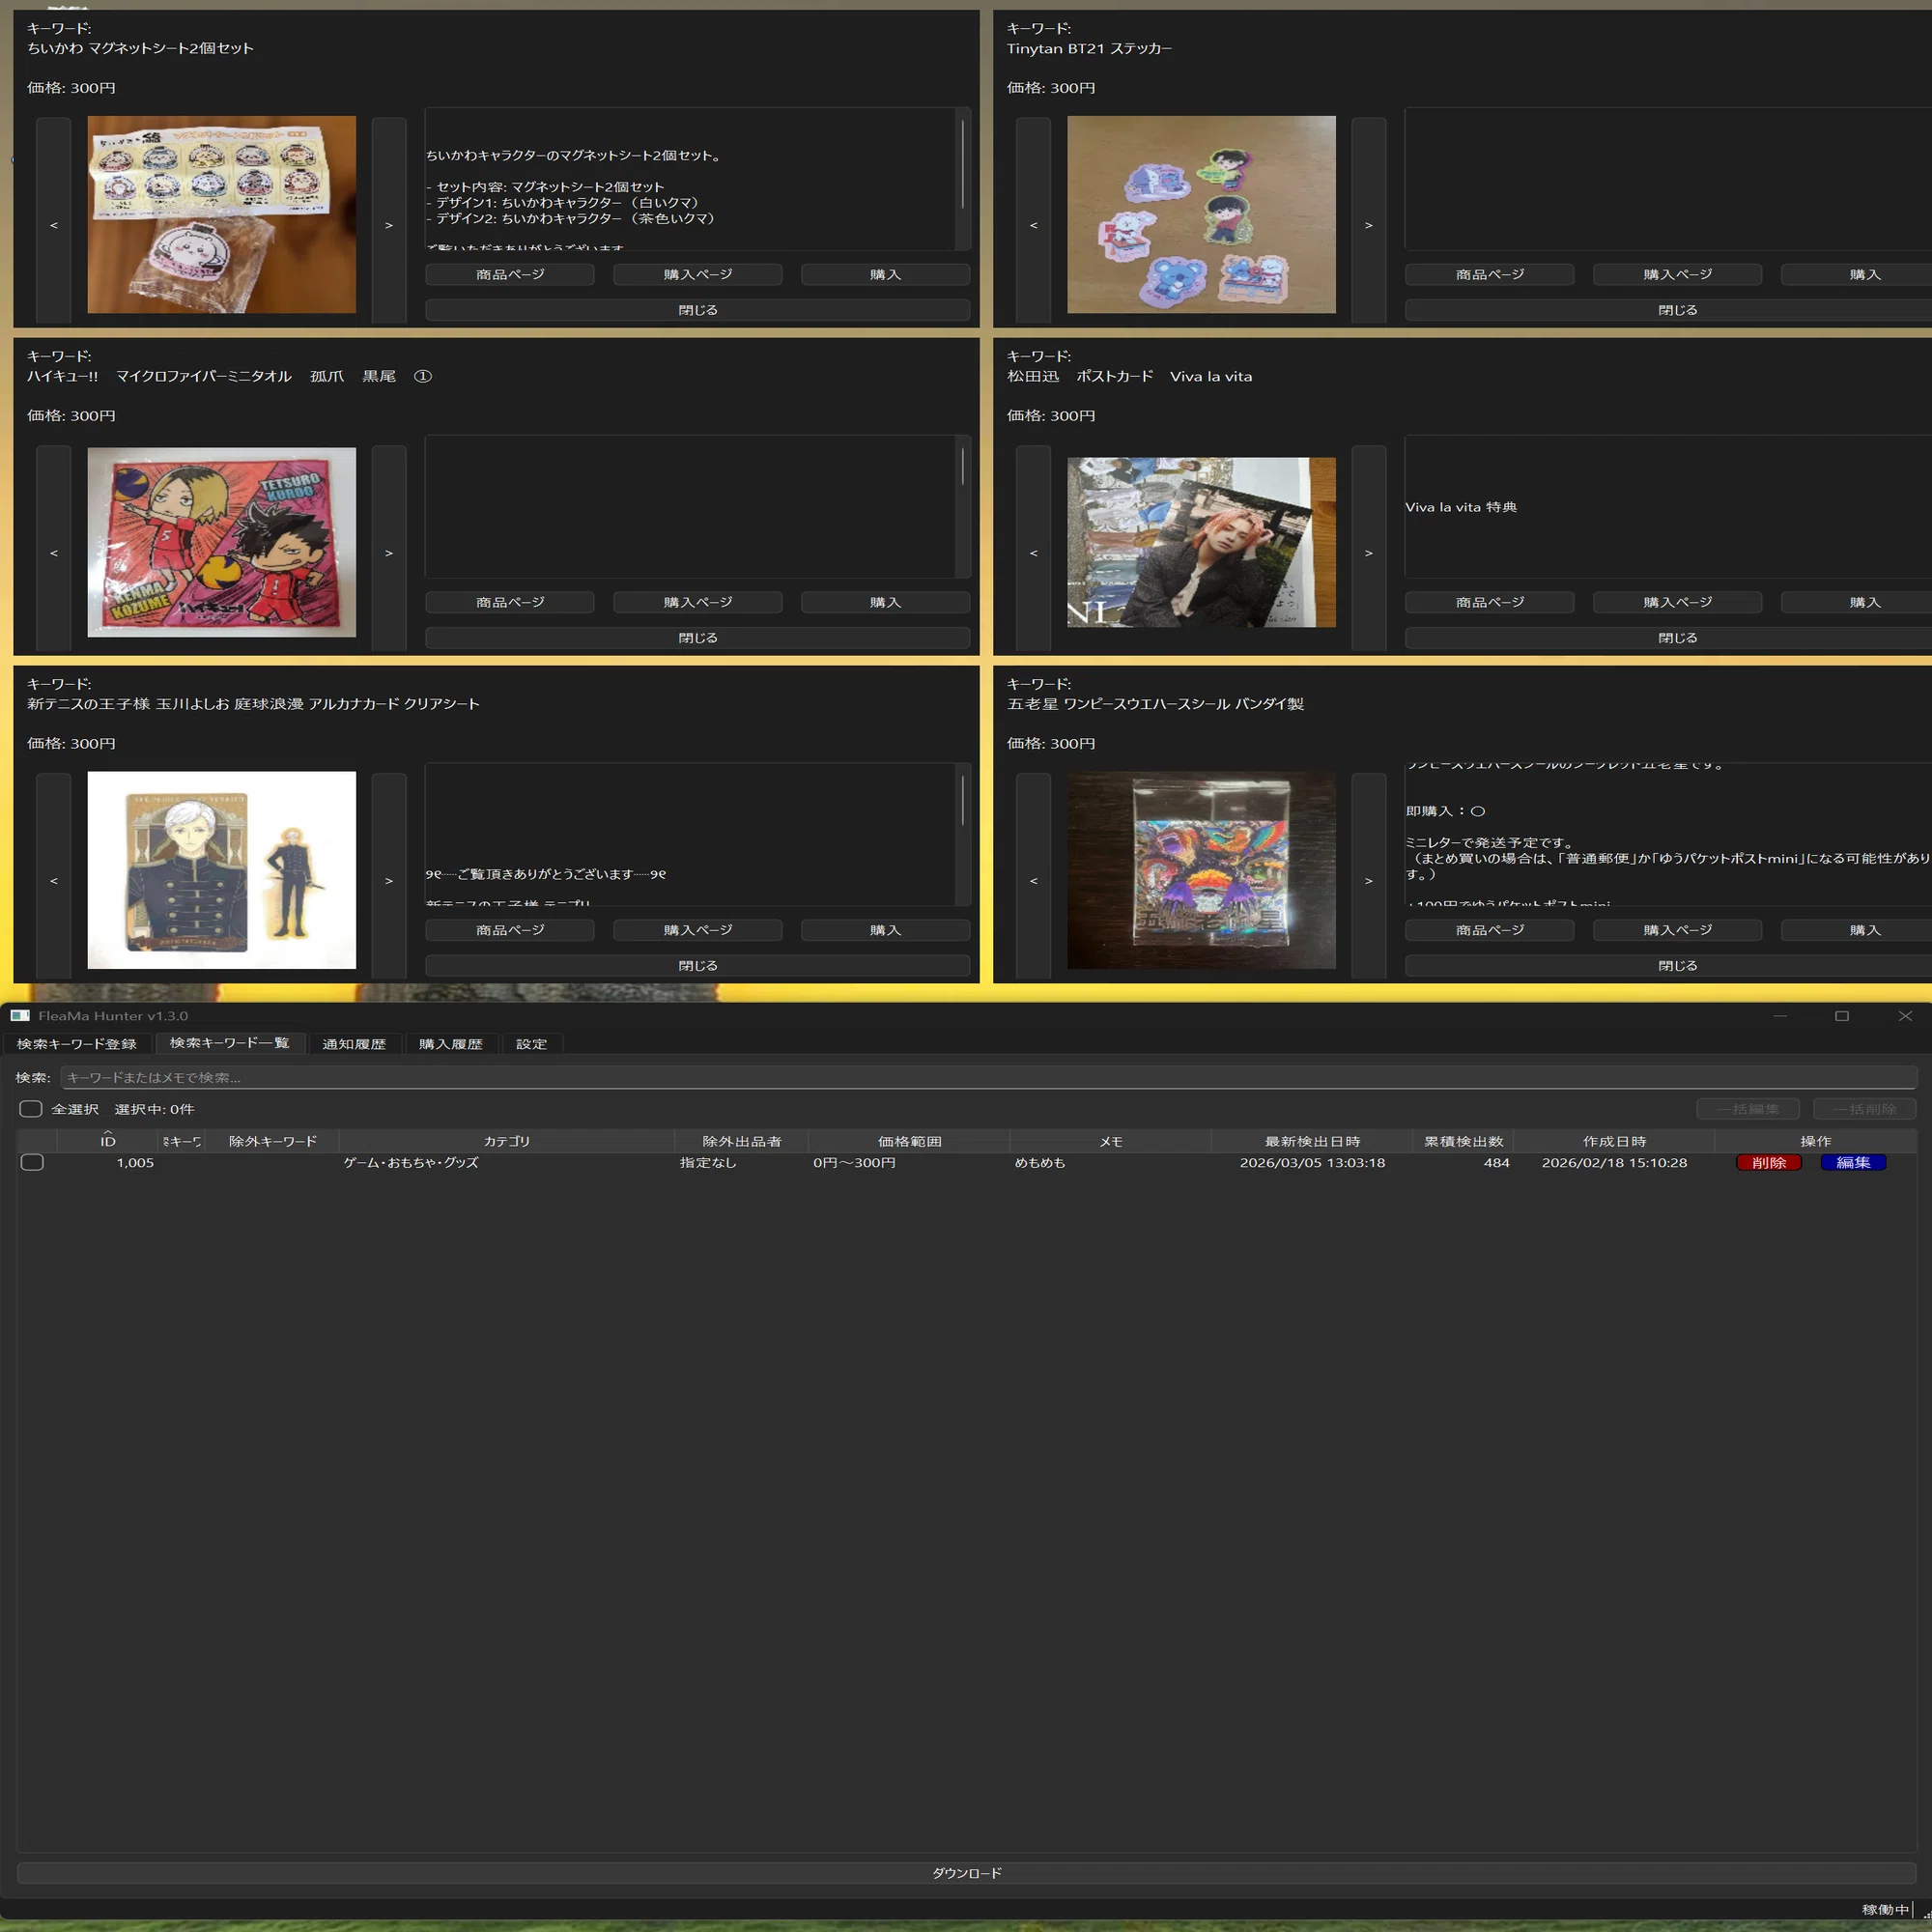Toggle the 全選択 select-all checkbox
Viewport: 1932px width, 1932px height.
coord(31,1109)
